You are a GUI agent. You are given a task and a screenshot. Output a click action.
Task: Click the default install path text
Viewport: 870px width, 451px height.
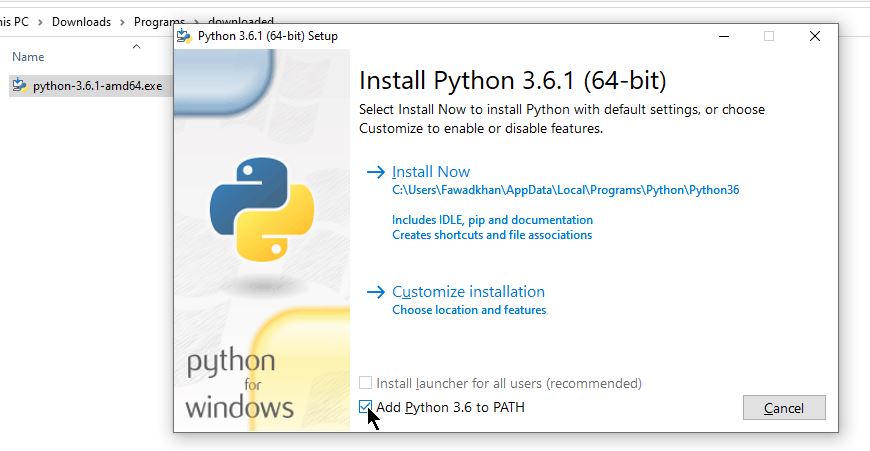(565, 190)
